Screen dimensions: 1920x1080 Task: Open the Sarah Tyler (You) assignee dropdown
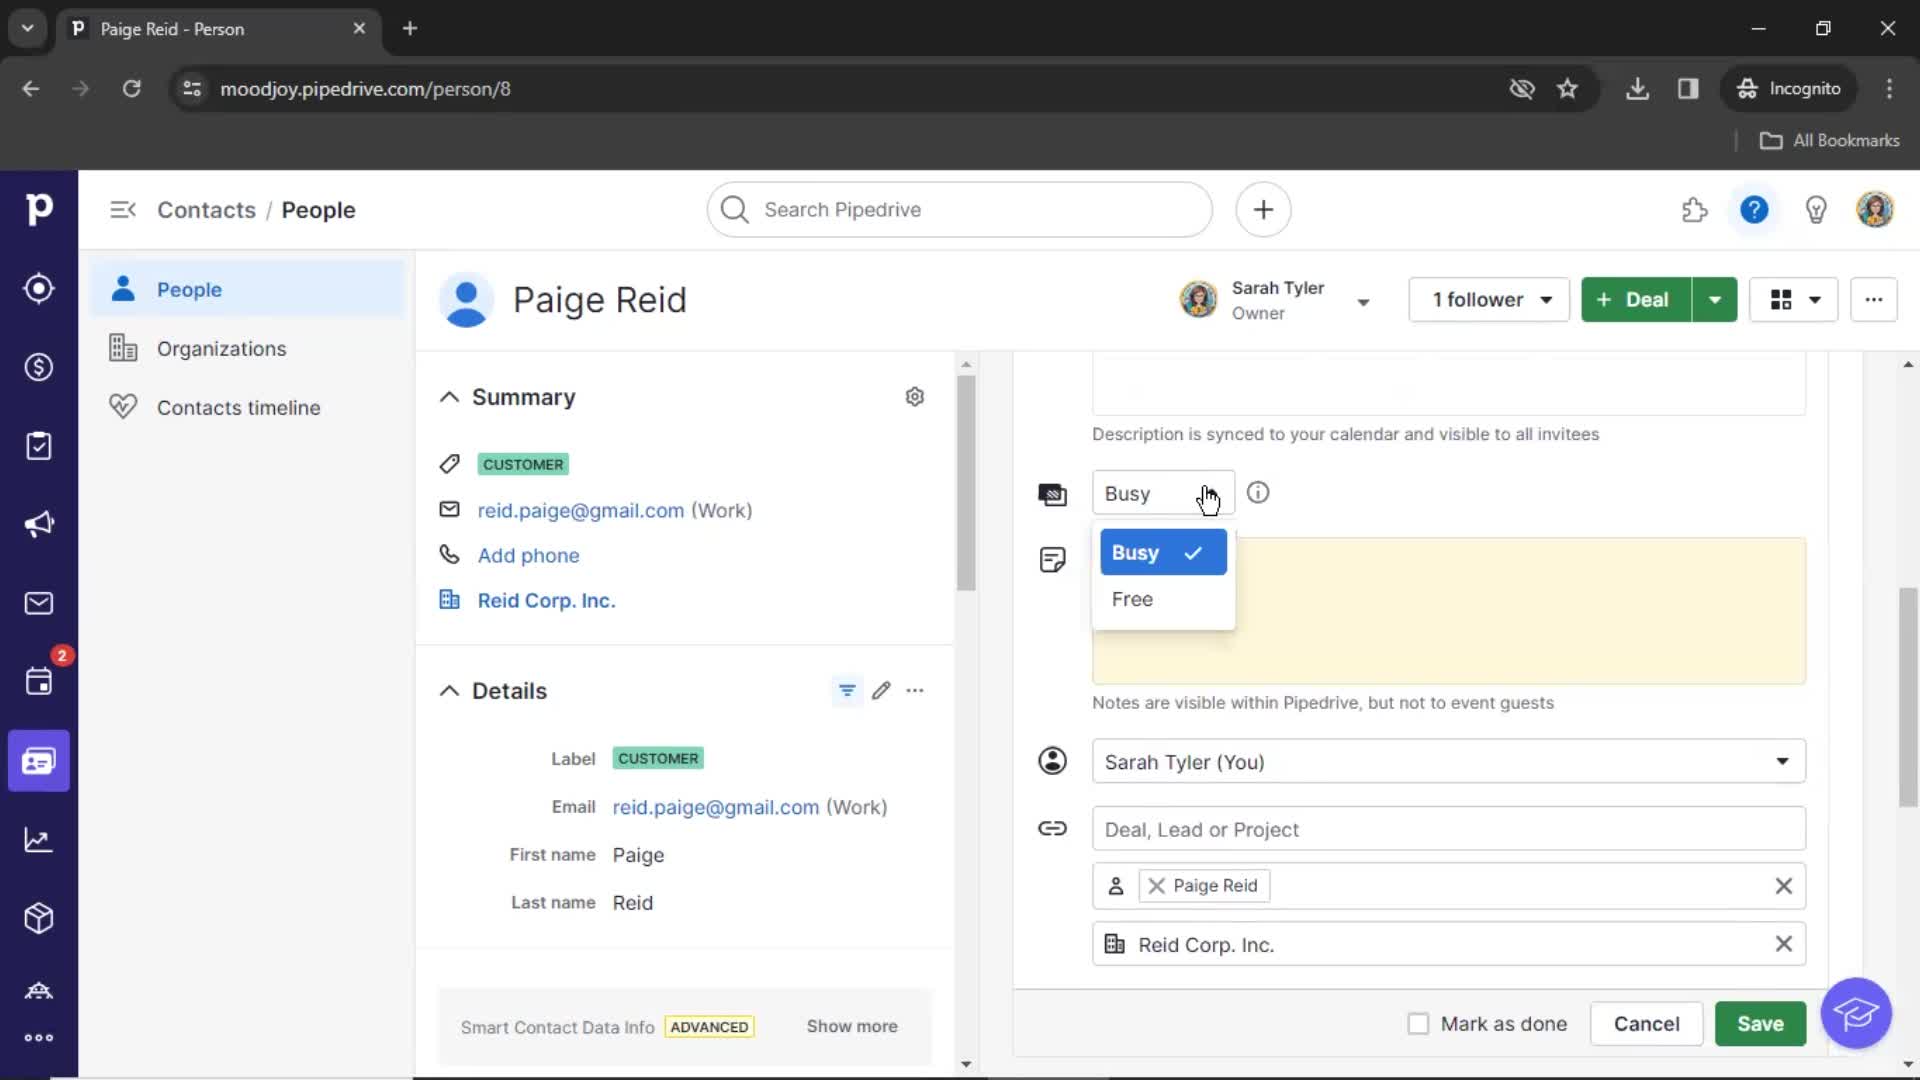[x=1448, y=762]
